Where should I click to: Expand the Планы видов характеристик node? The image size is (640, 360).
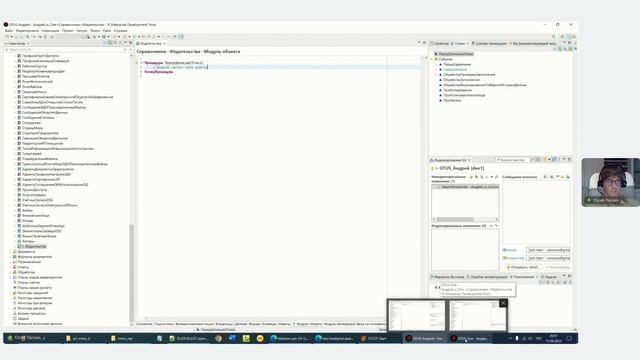[10, 278]
